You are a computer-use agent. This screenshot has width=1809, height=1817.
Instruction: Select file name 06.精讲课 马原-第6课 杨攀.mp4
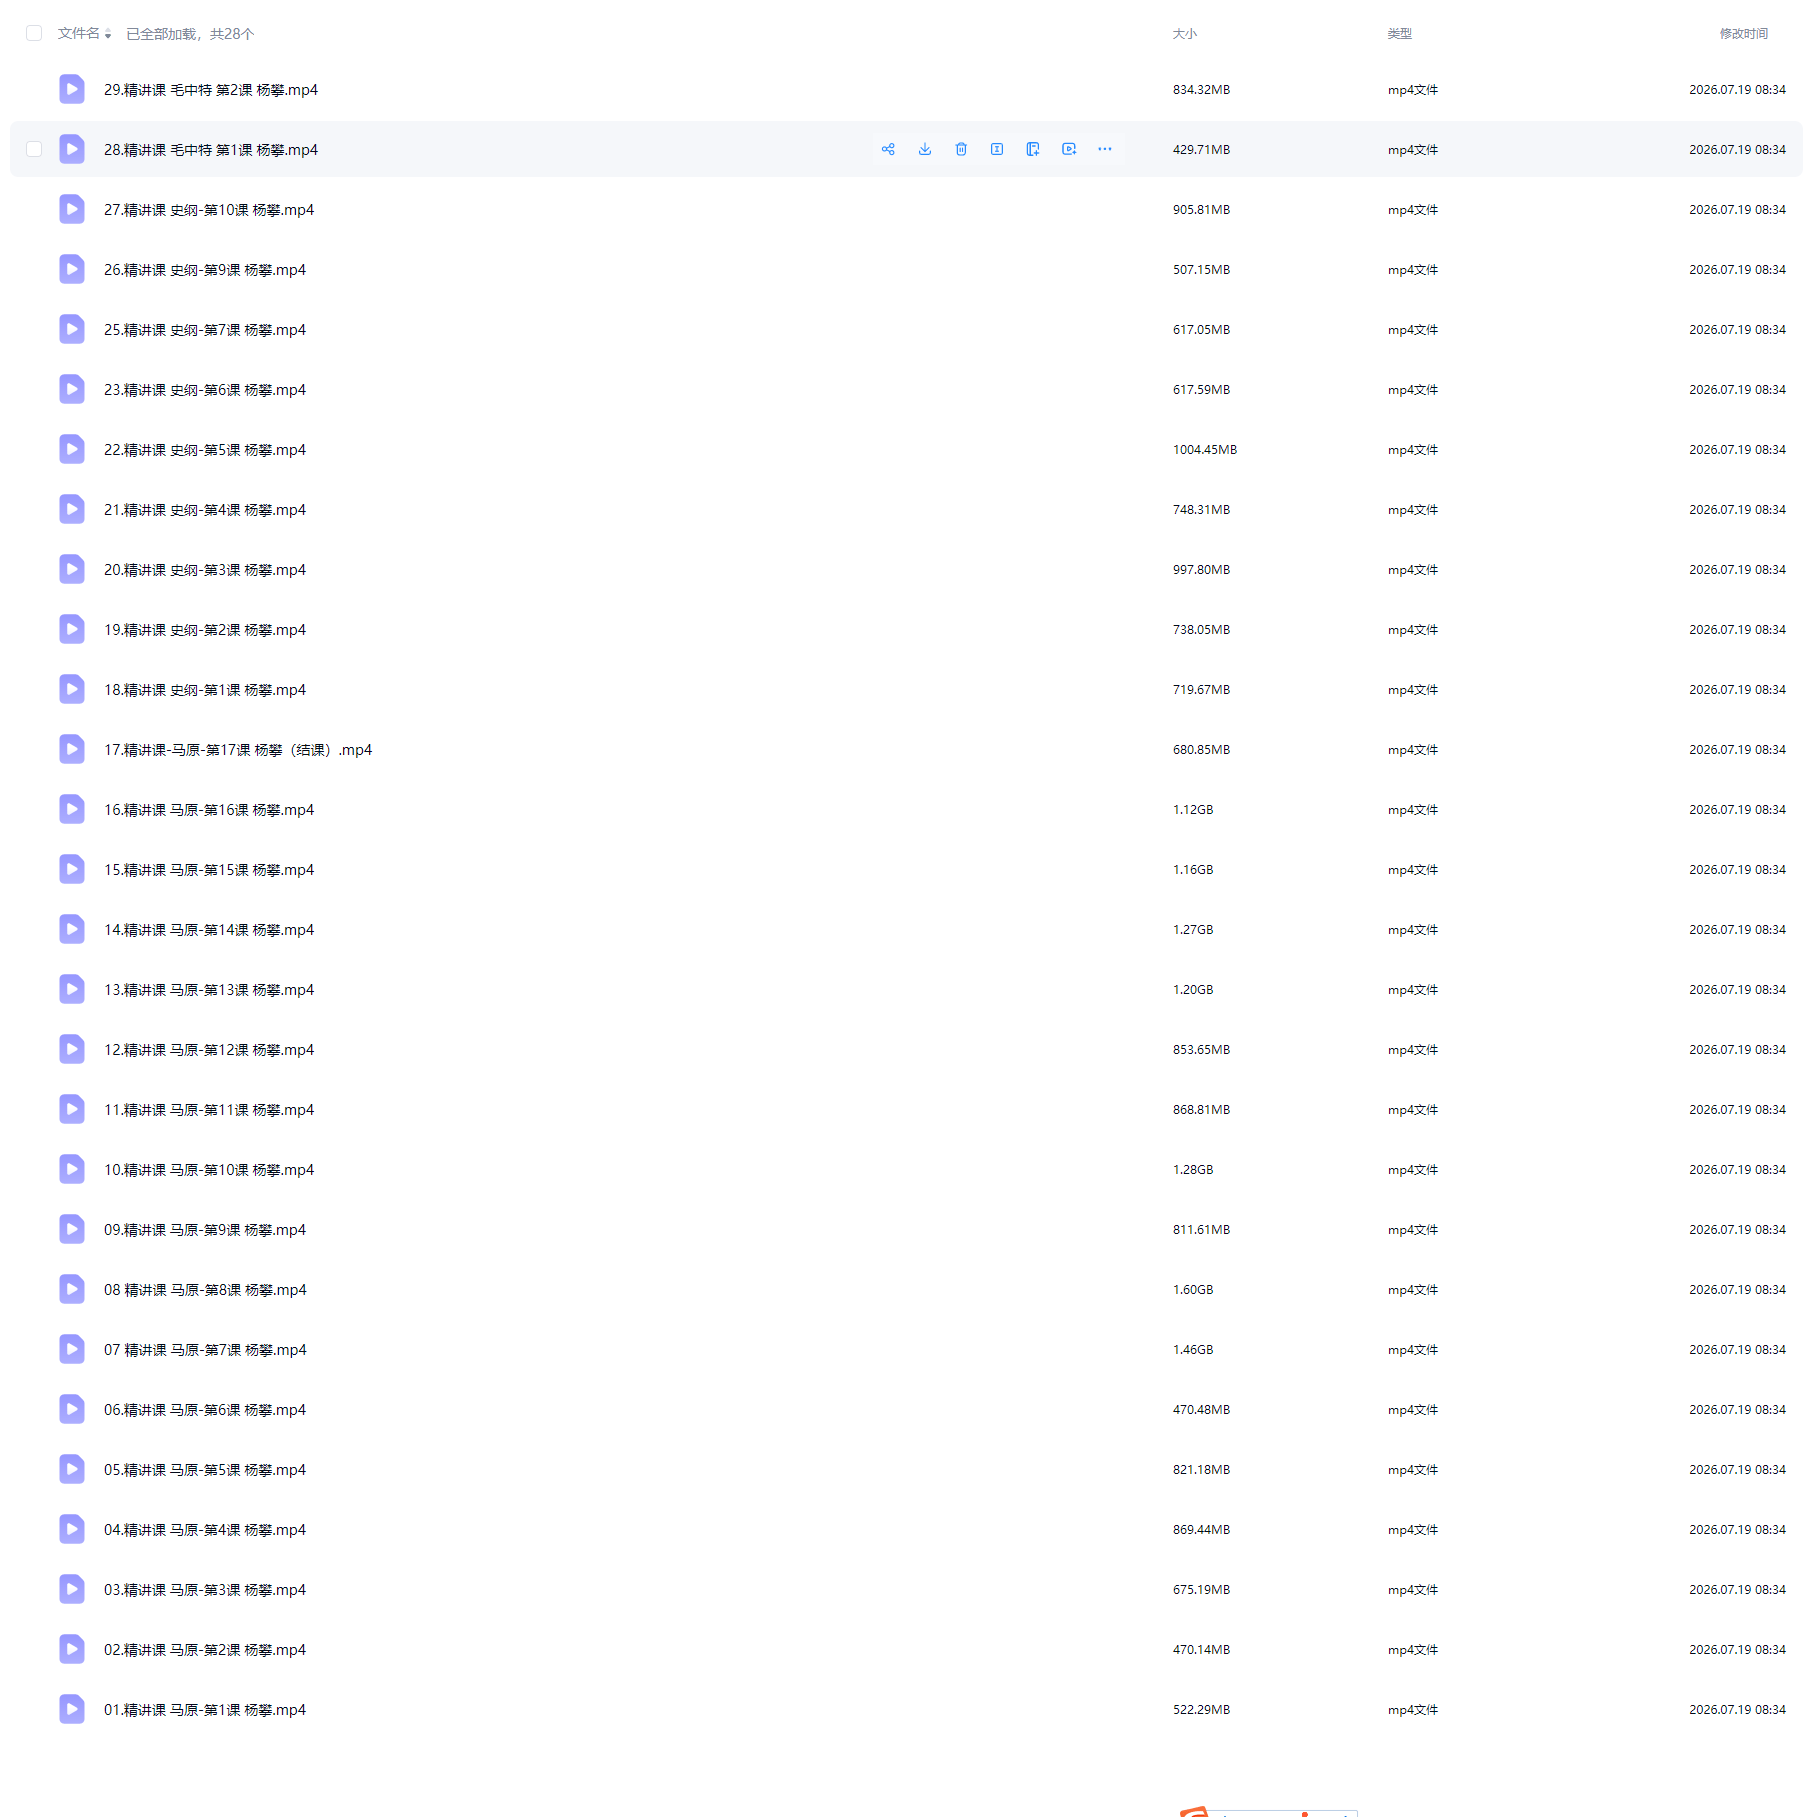[x=205, y=1410]
